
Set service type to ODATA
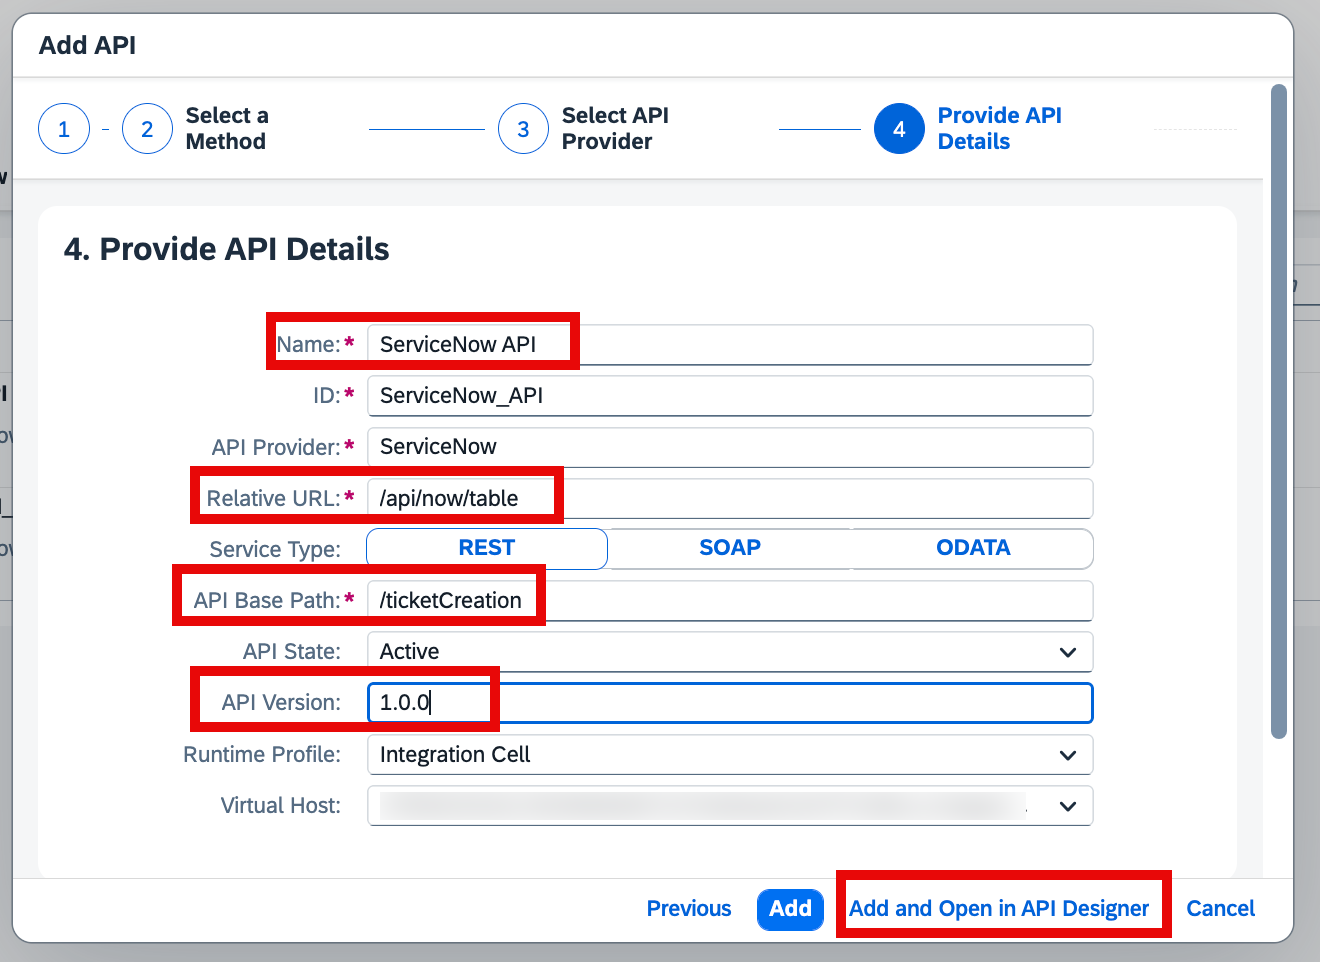point(973,548)
